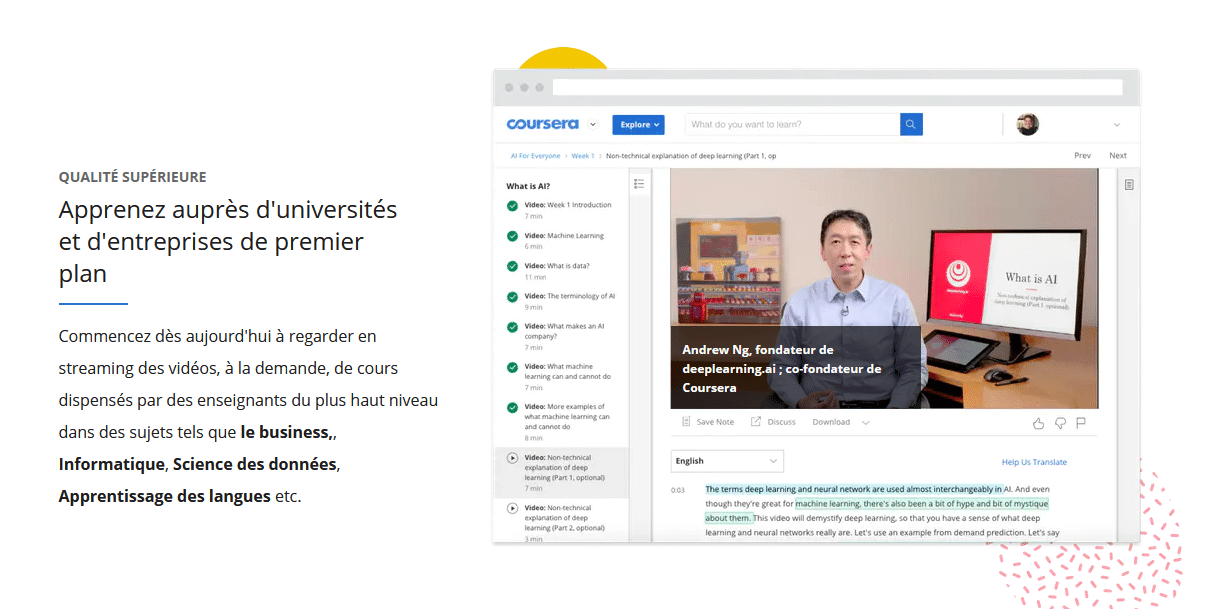Click the Andrew Ng lecture video
Image resolution: width=1210 pixels, height=609 pixels.
(884, 288)
